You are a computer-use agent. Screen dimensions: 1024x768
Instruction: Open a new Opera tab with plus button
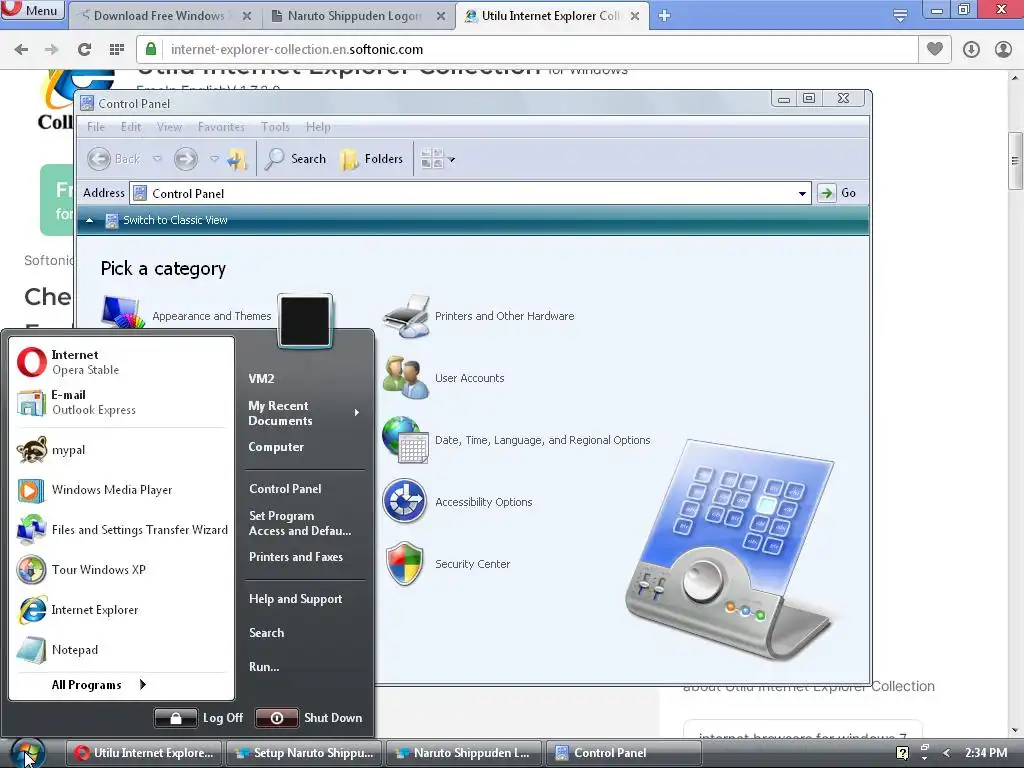[x=664, y=16]
